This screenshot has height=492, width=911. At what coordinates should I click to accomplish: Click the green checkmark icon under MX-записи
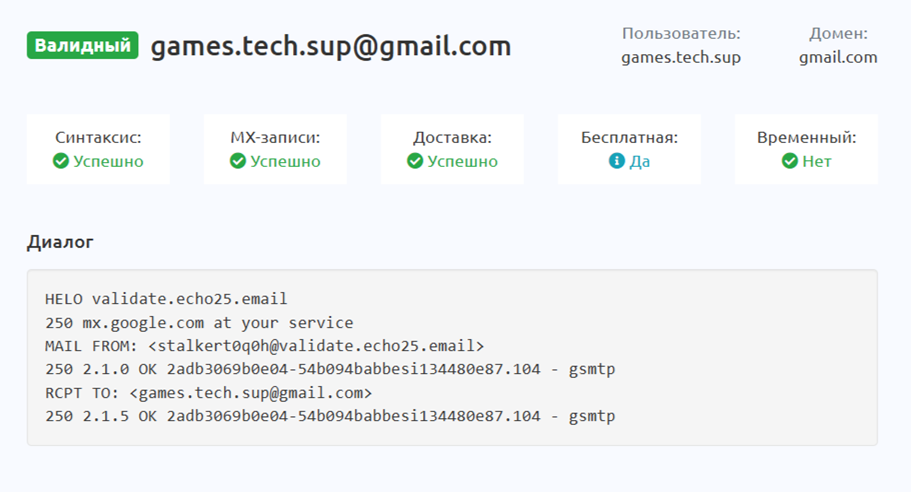[238, 161]
